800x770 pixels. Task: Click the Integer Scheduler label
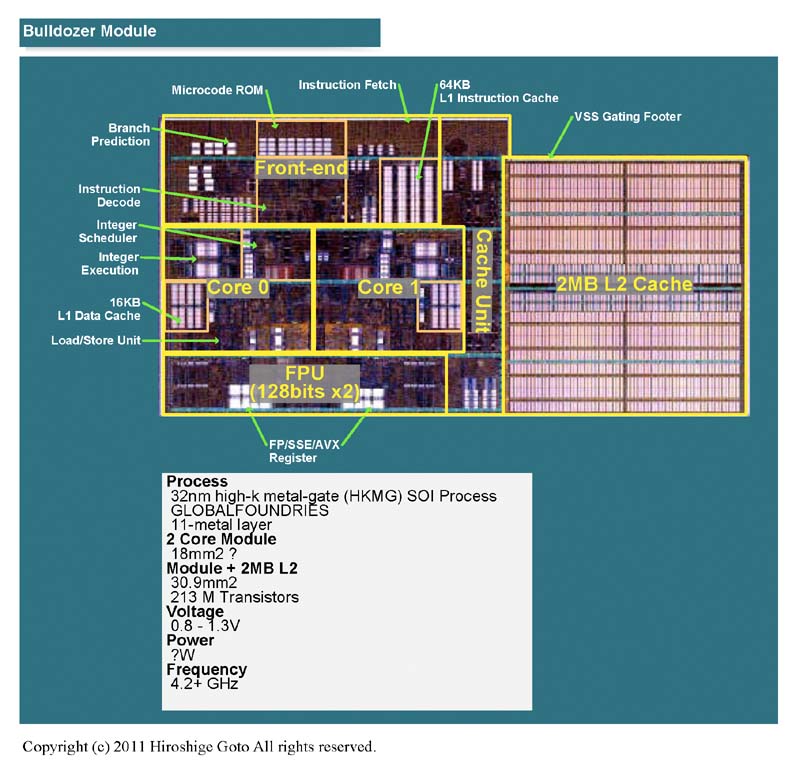click(x=109, y=231)
